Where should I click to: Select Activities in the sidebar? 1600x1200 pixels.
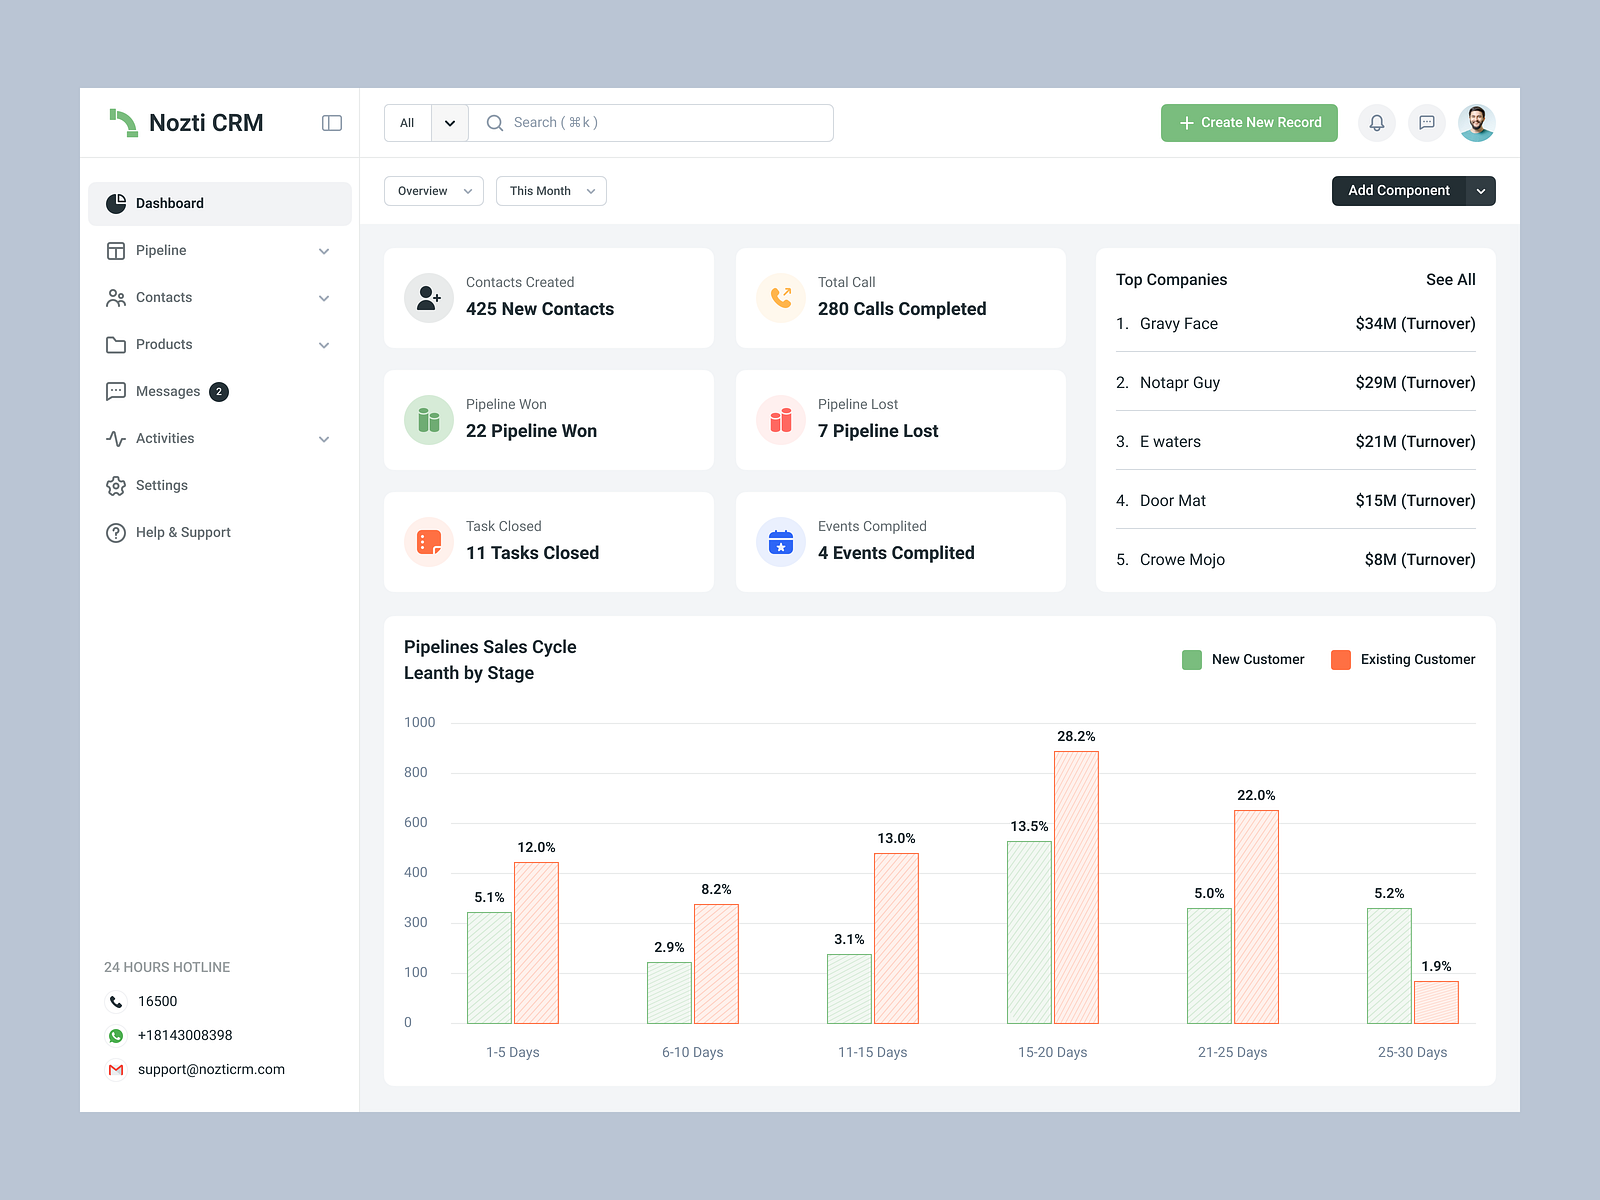point(220,438)
